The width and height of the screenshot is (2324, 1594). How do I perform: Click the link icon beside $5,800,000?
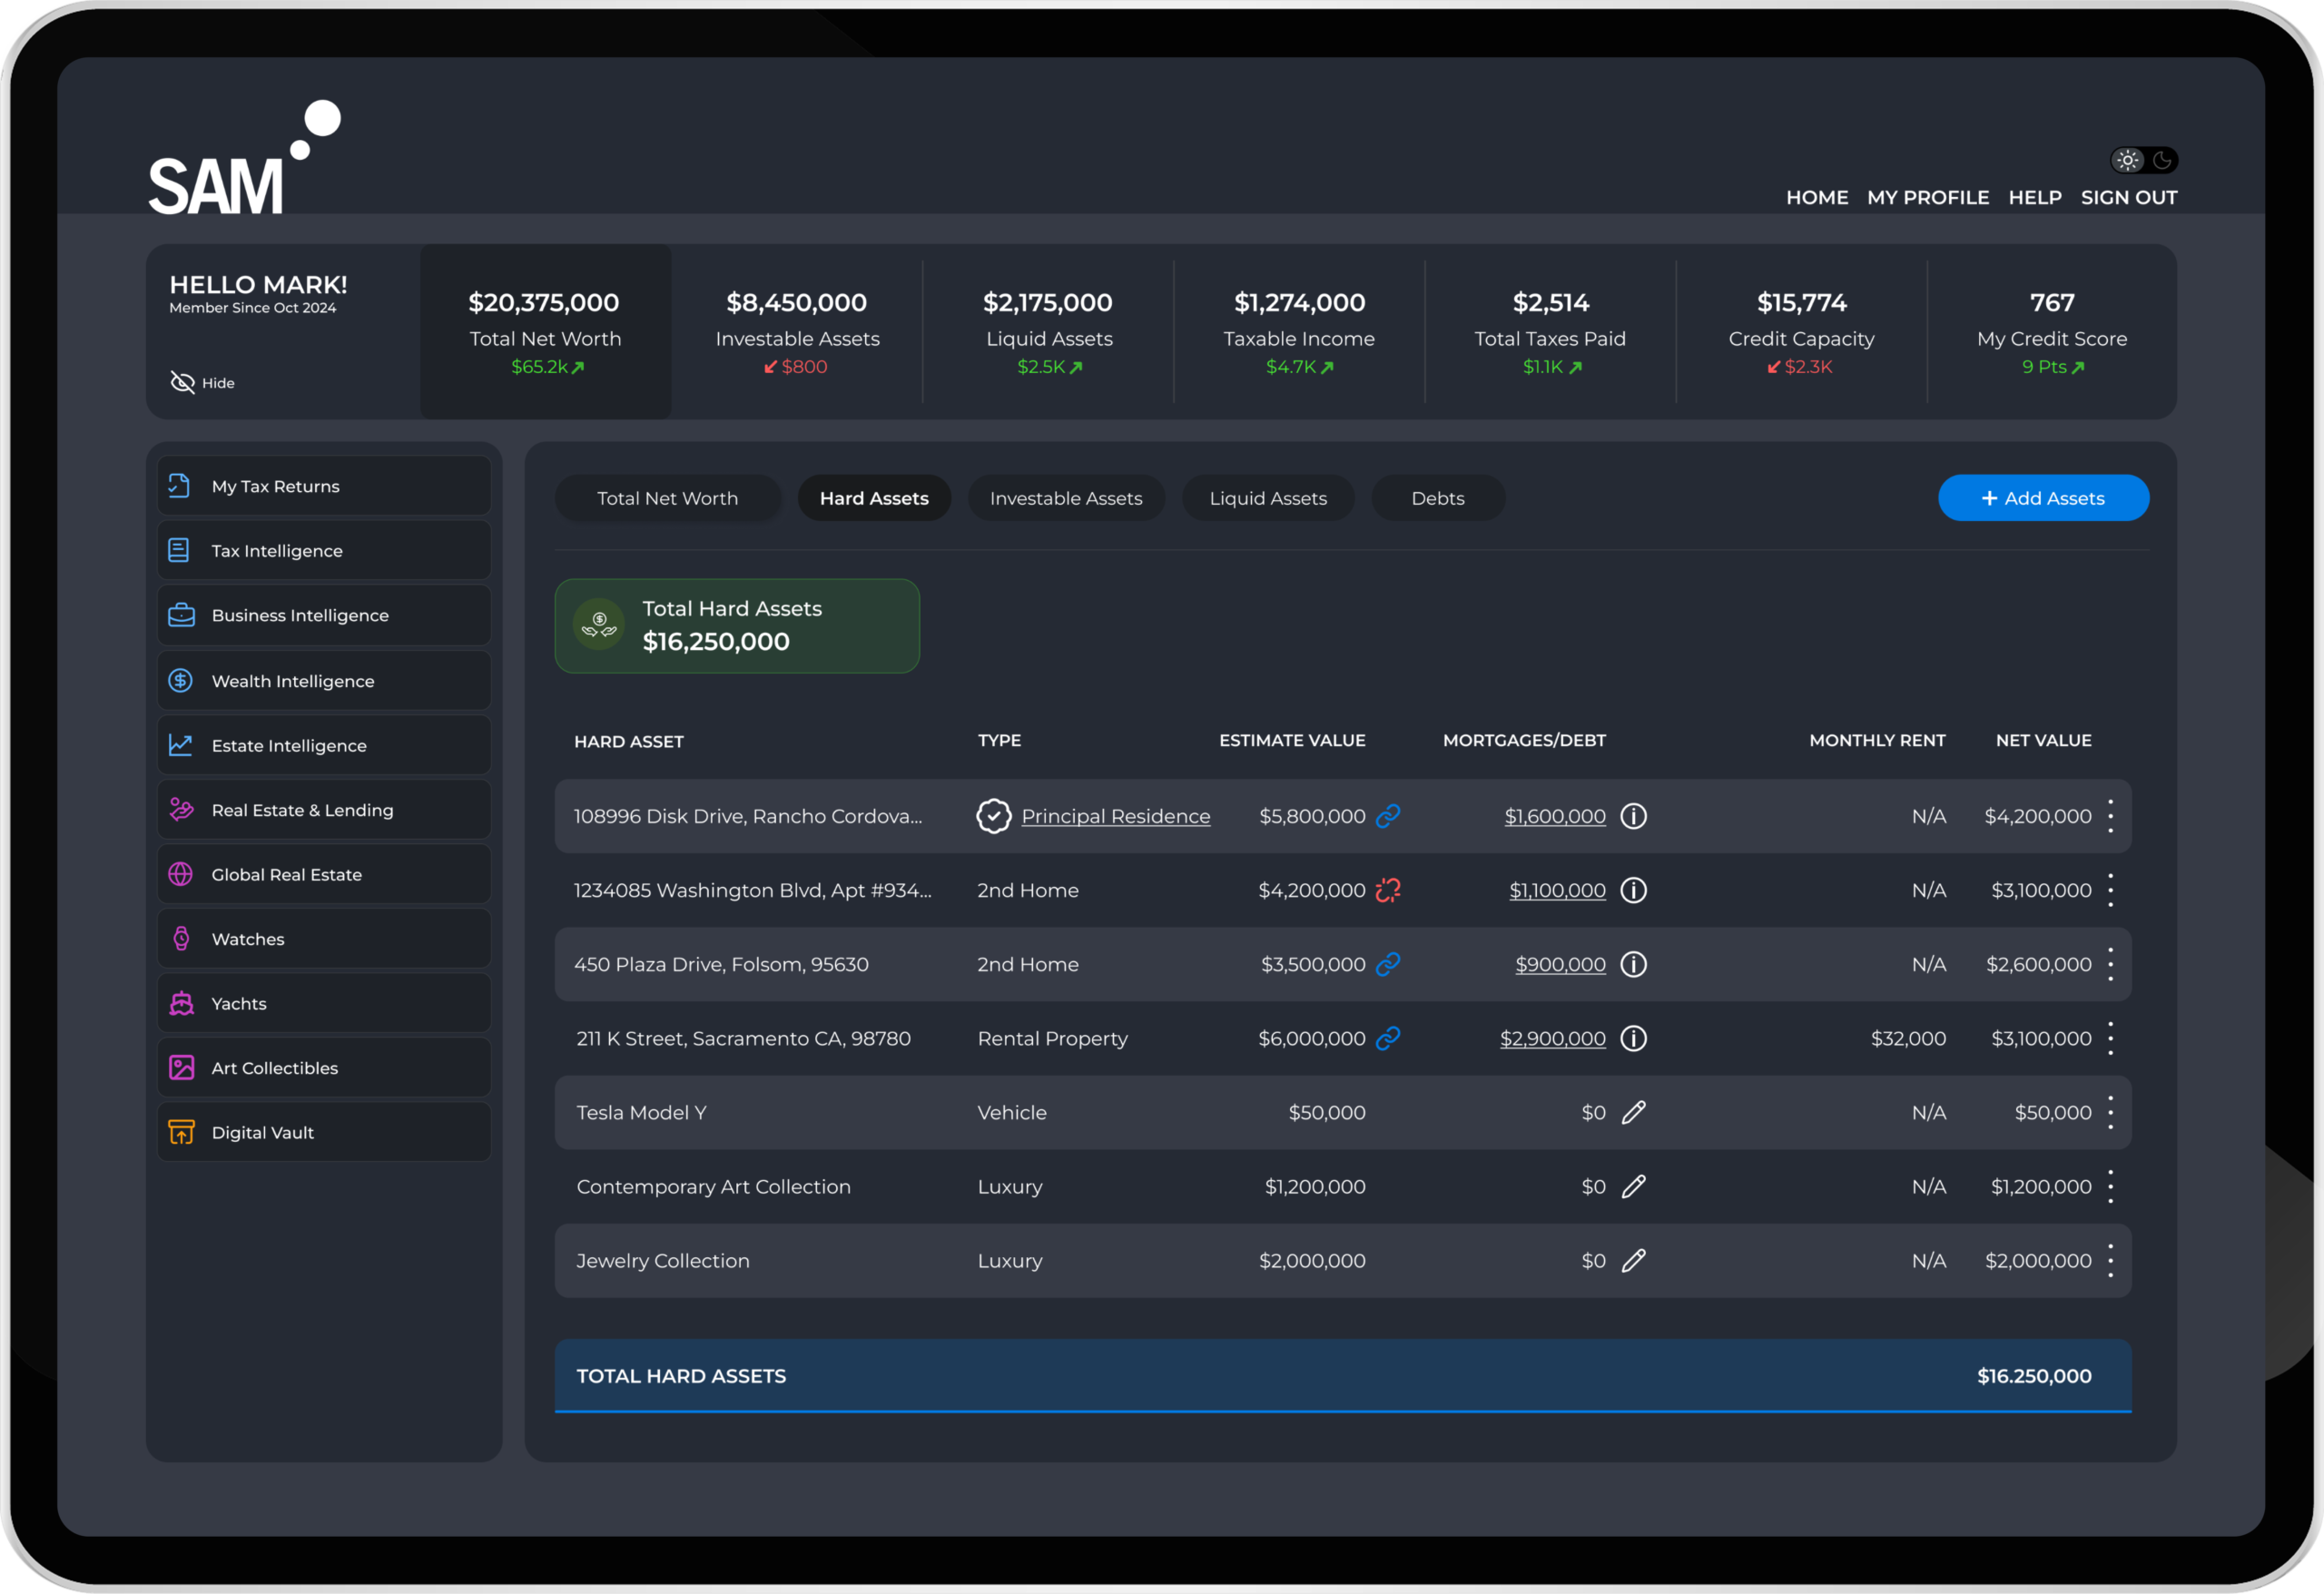click(1388, 816)
